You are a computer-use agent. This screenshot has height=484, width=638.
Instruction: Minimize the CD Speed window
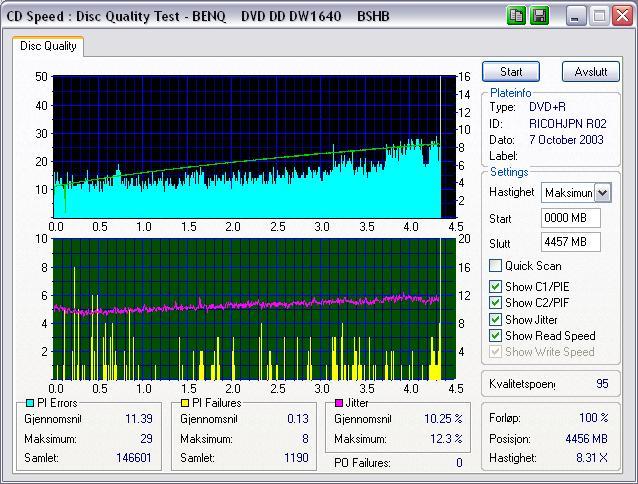[577, 16]
